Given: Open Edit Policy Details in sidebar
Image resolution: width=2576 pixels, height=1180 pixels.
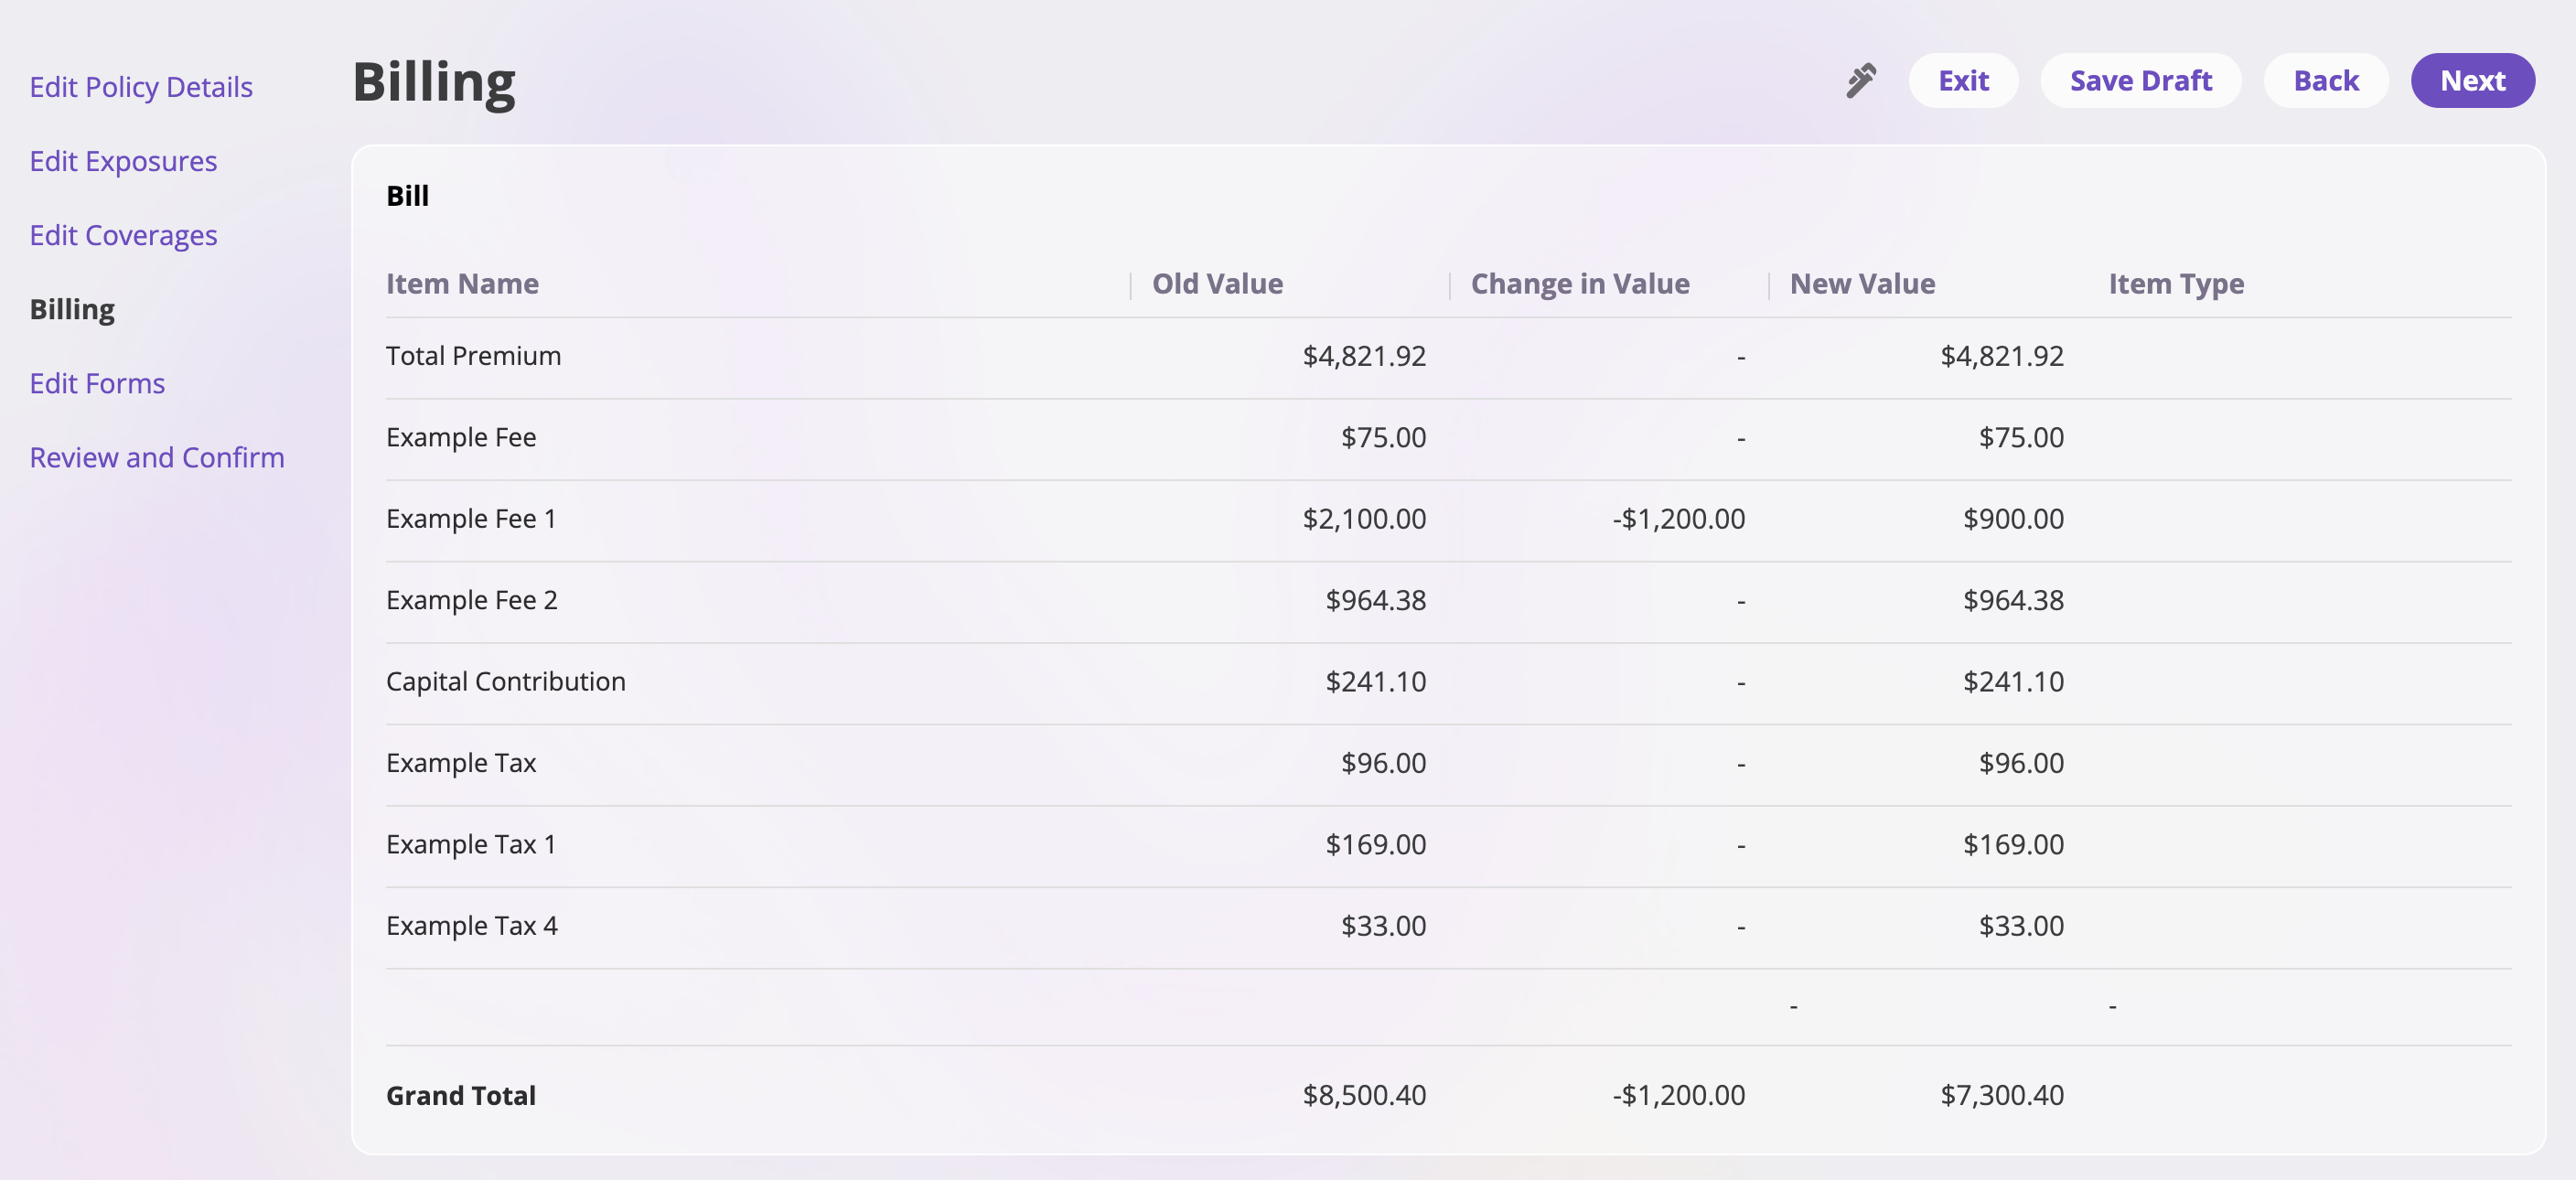Looking at the screenshot, I should 141,87.
